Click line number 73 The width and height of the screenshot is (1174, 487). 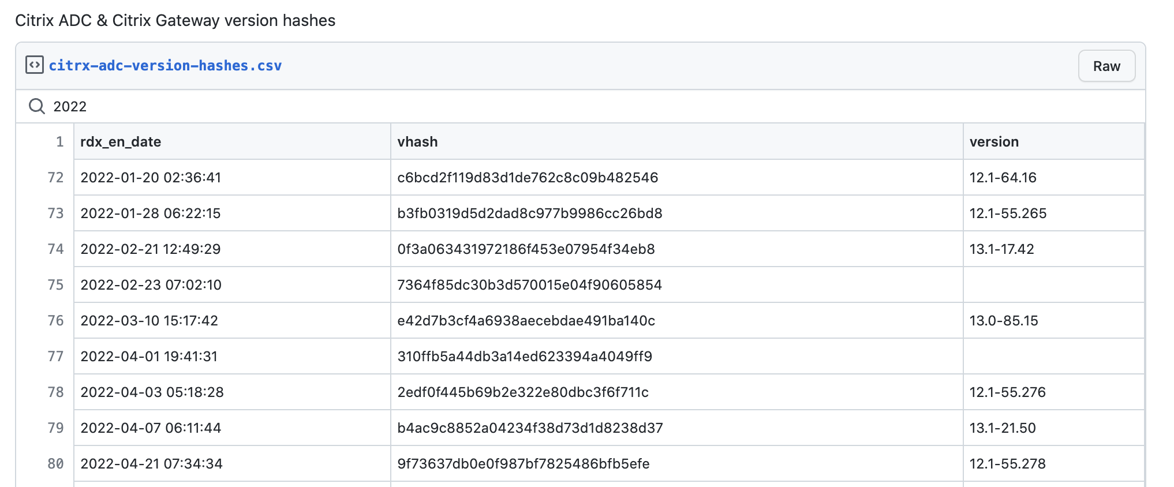tap(56, 214)
